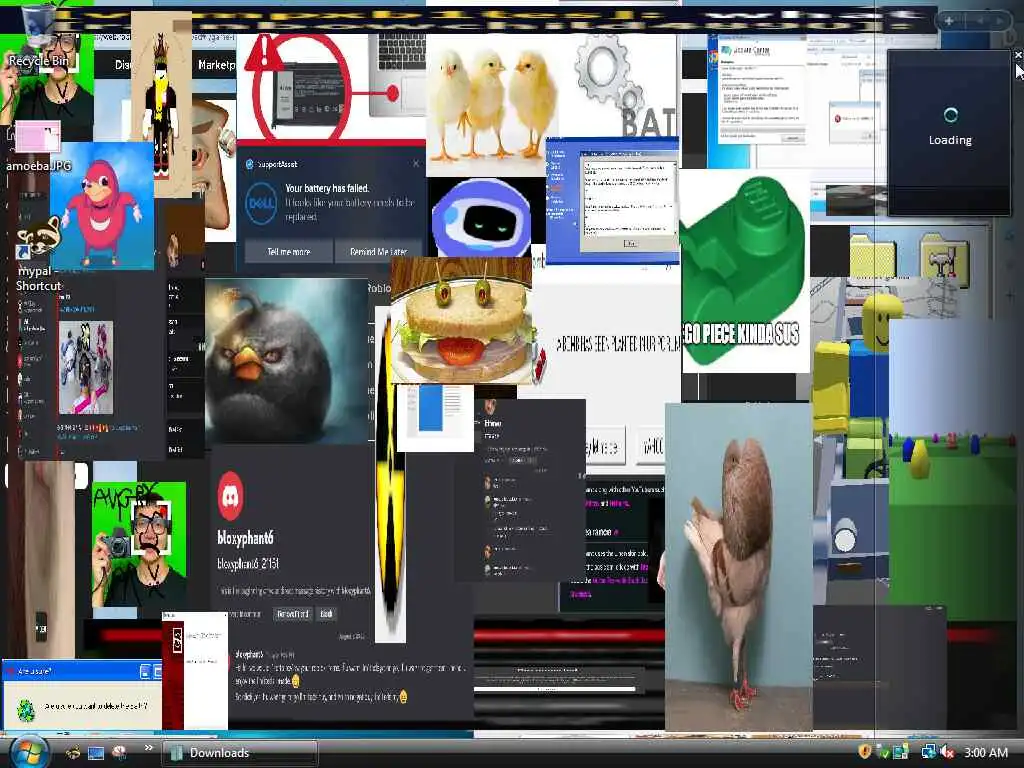
Task: Click Remove Friend in Discord profile
Action: (x=292, y=614)
